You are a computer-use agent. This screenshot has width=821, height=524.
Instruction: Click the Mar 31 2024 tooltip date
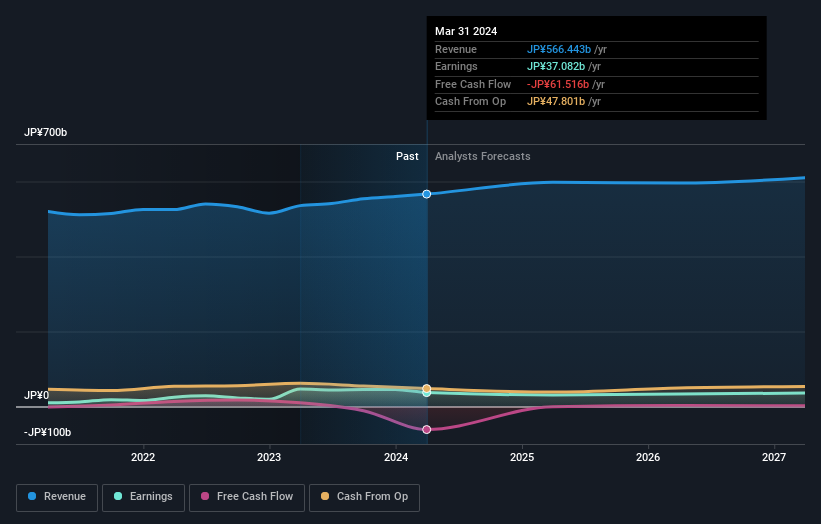pyautogui.click(x=466, y=31)
